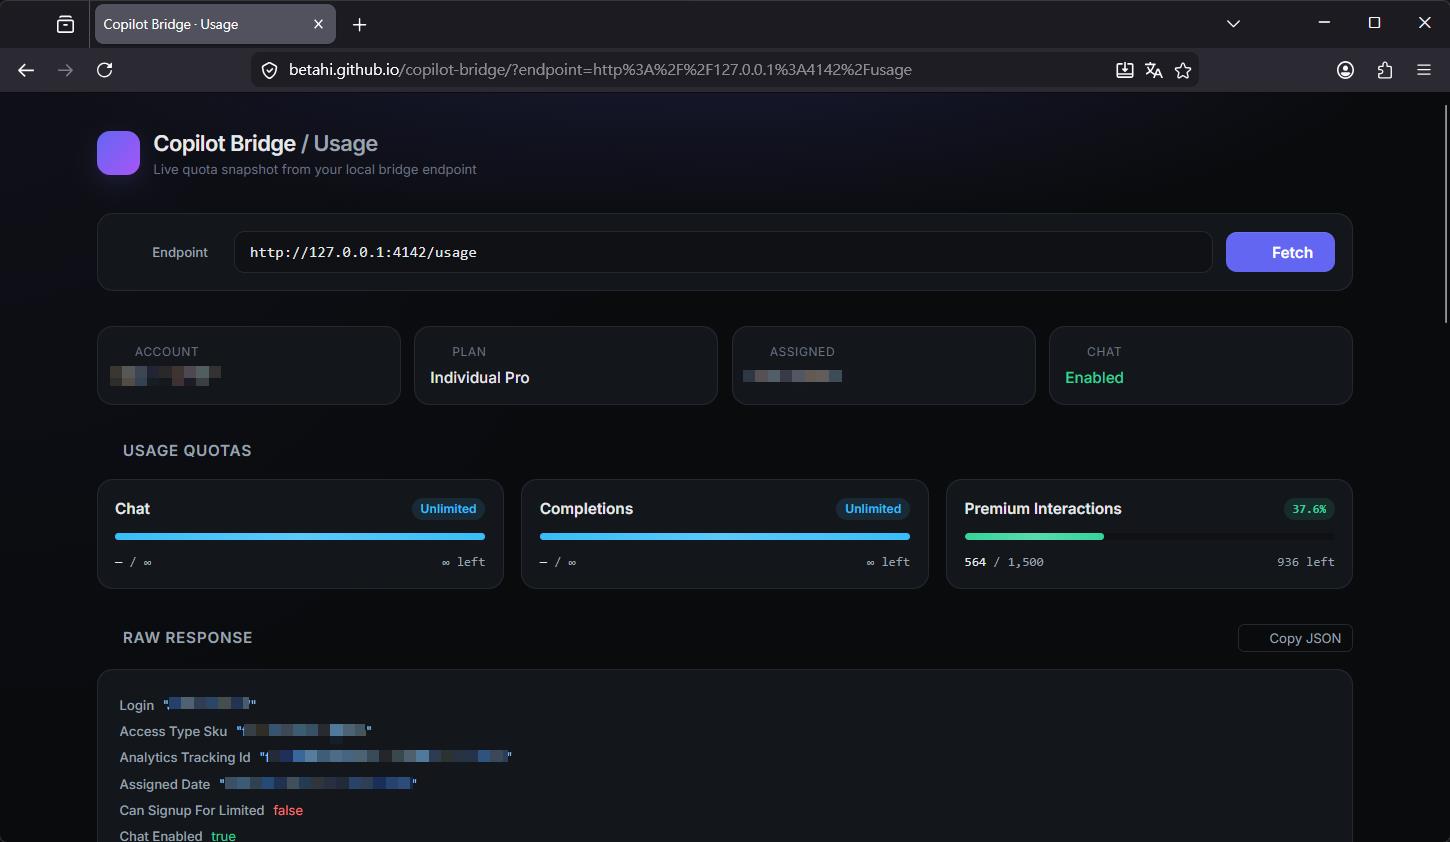The width and height of the screenshot is (1450, 842).
Task: Click the Can Signup For Limited false value
Action: [288, 811]
